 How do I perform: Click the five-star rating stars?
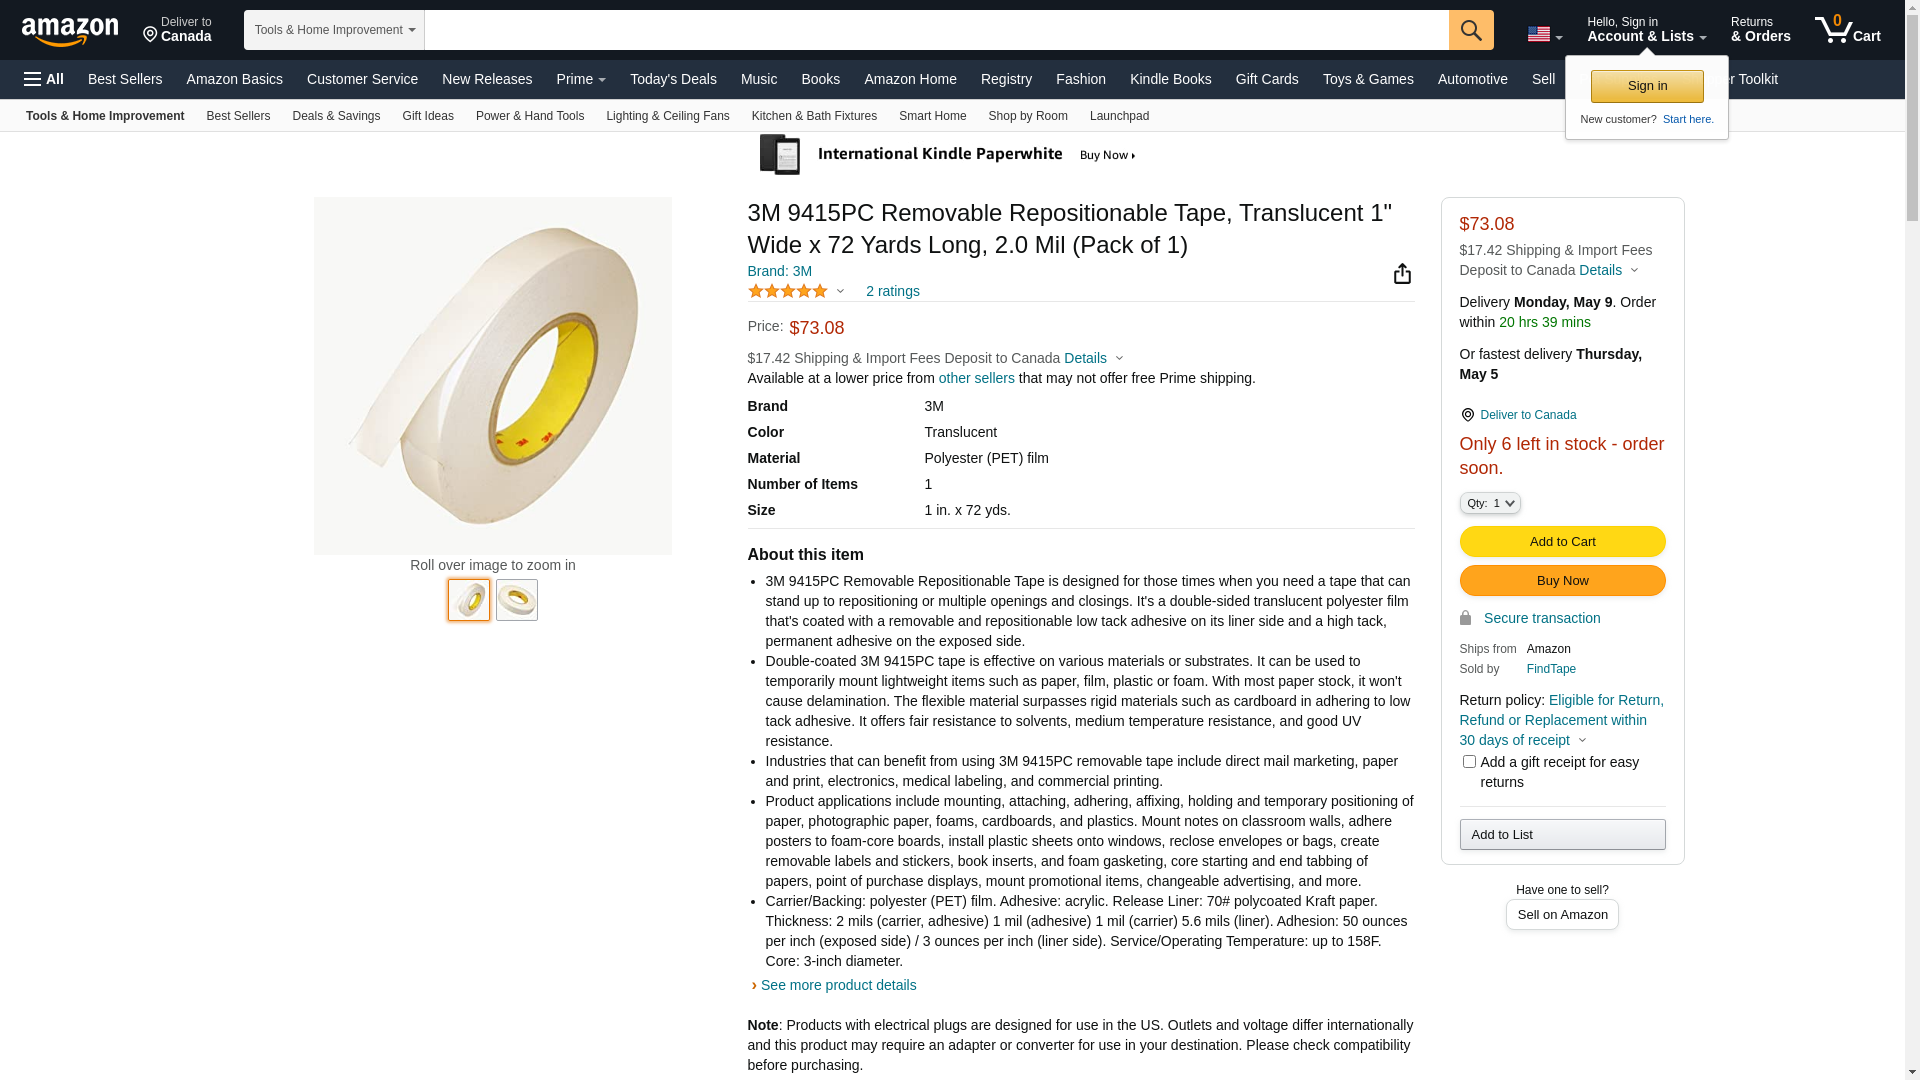point(788,291)
